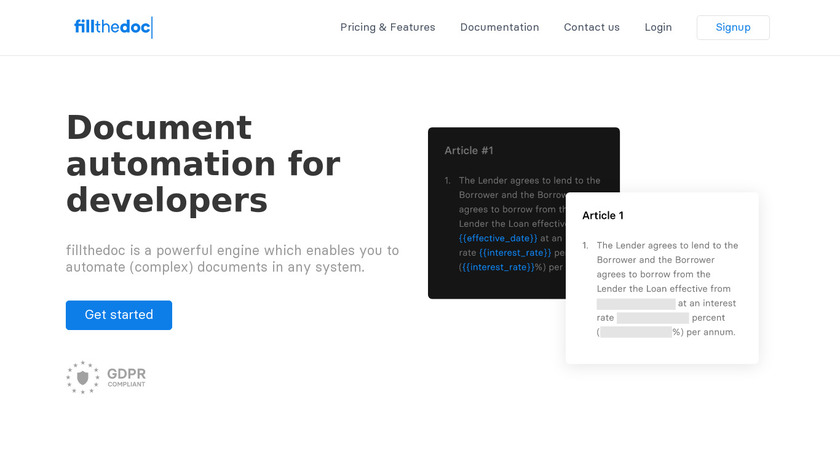The width and height of the screenshot is (840, 472).
Task: Click the blank field before 'percent'
Action: click(652, 318)
